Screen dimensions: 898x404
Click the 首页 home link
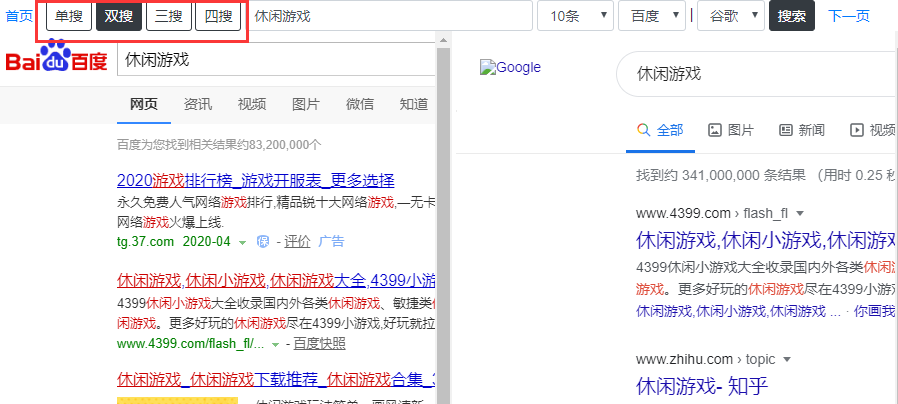coord(19,16)
